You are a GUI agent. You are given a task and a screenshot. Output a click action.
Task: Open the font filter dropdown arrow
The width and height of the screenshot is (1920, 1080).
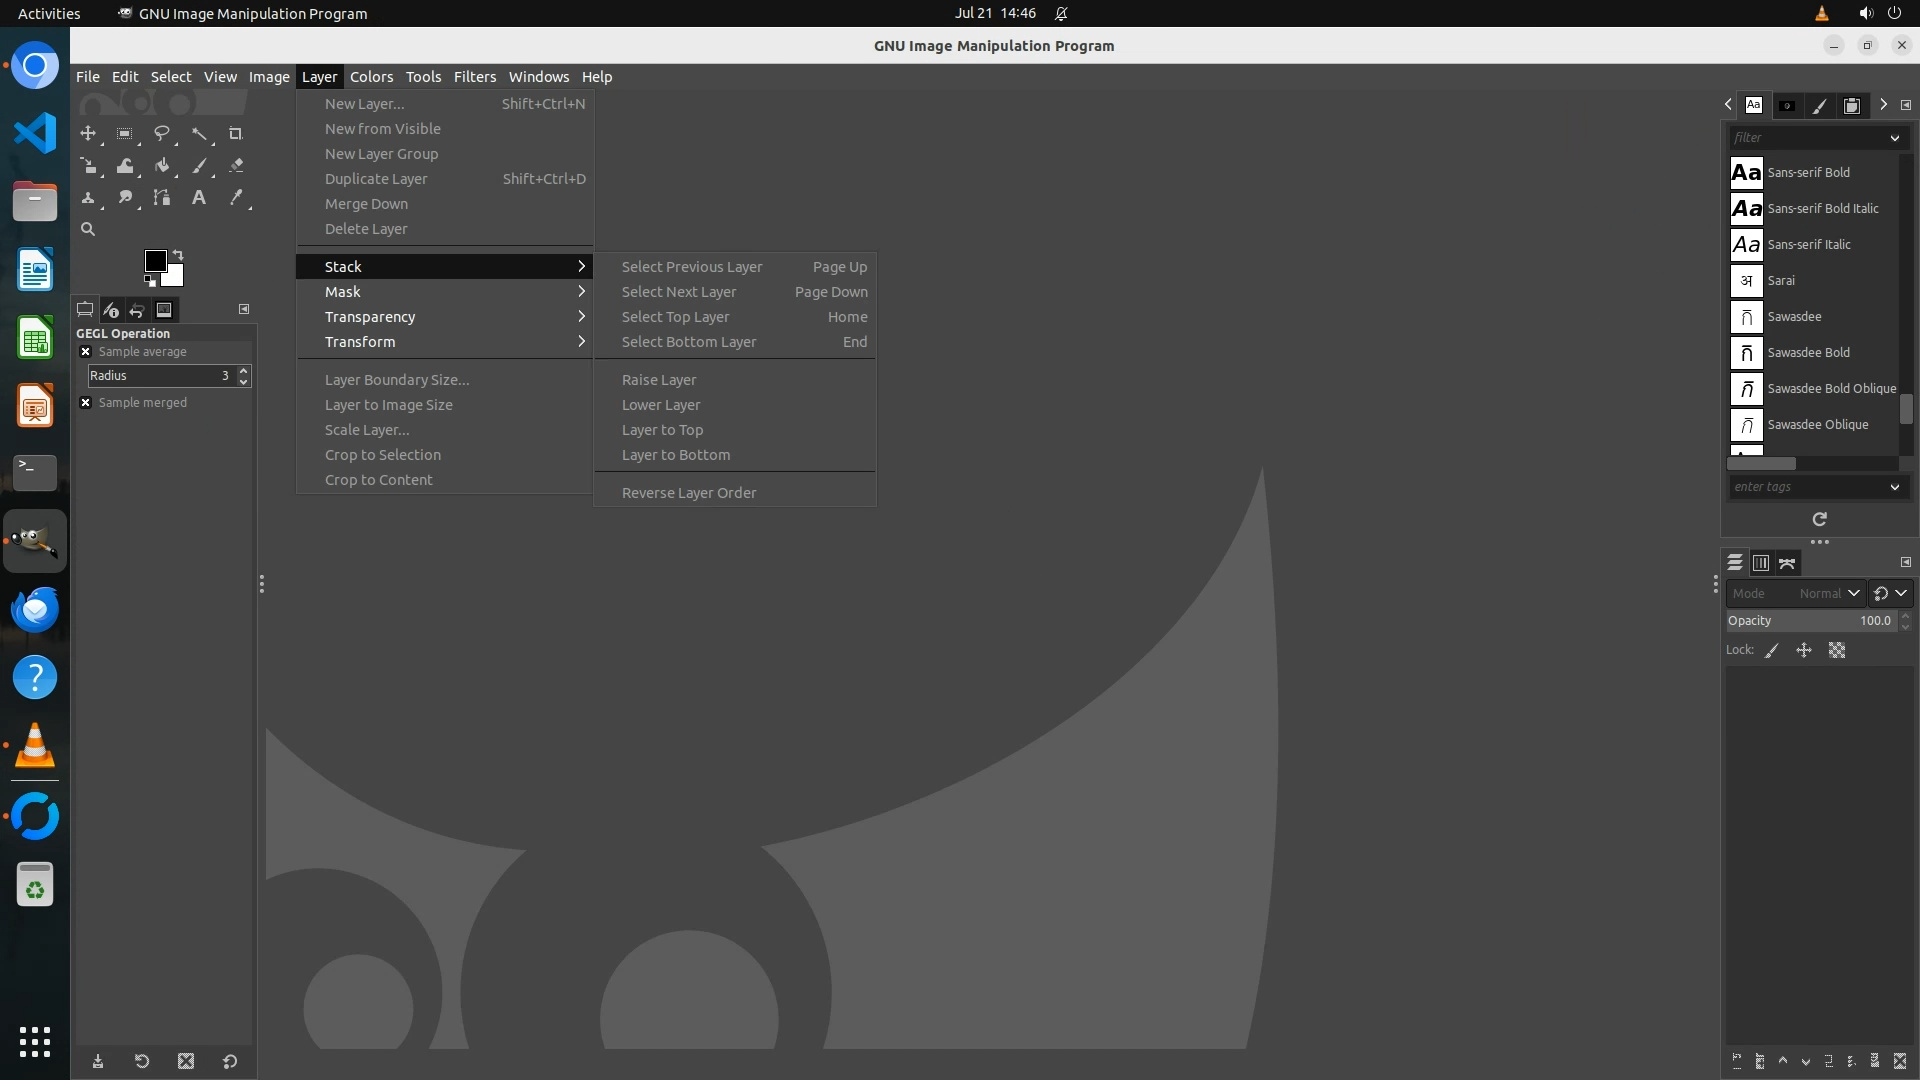[1894, 138]
